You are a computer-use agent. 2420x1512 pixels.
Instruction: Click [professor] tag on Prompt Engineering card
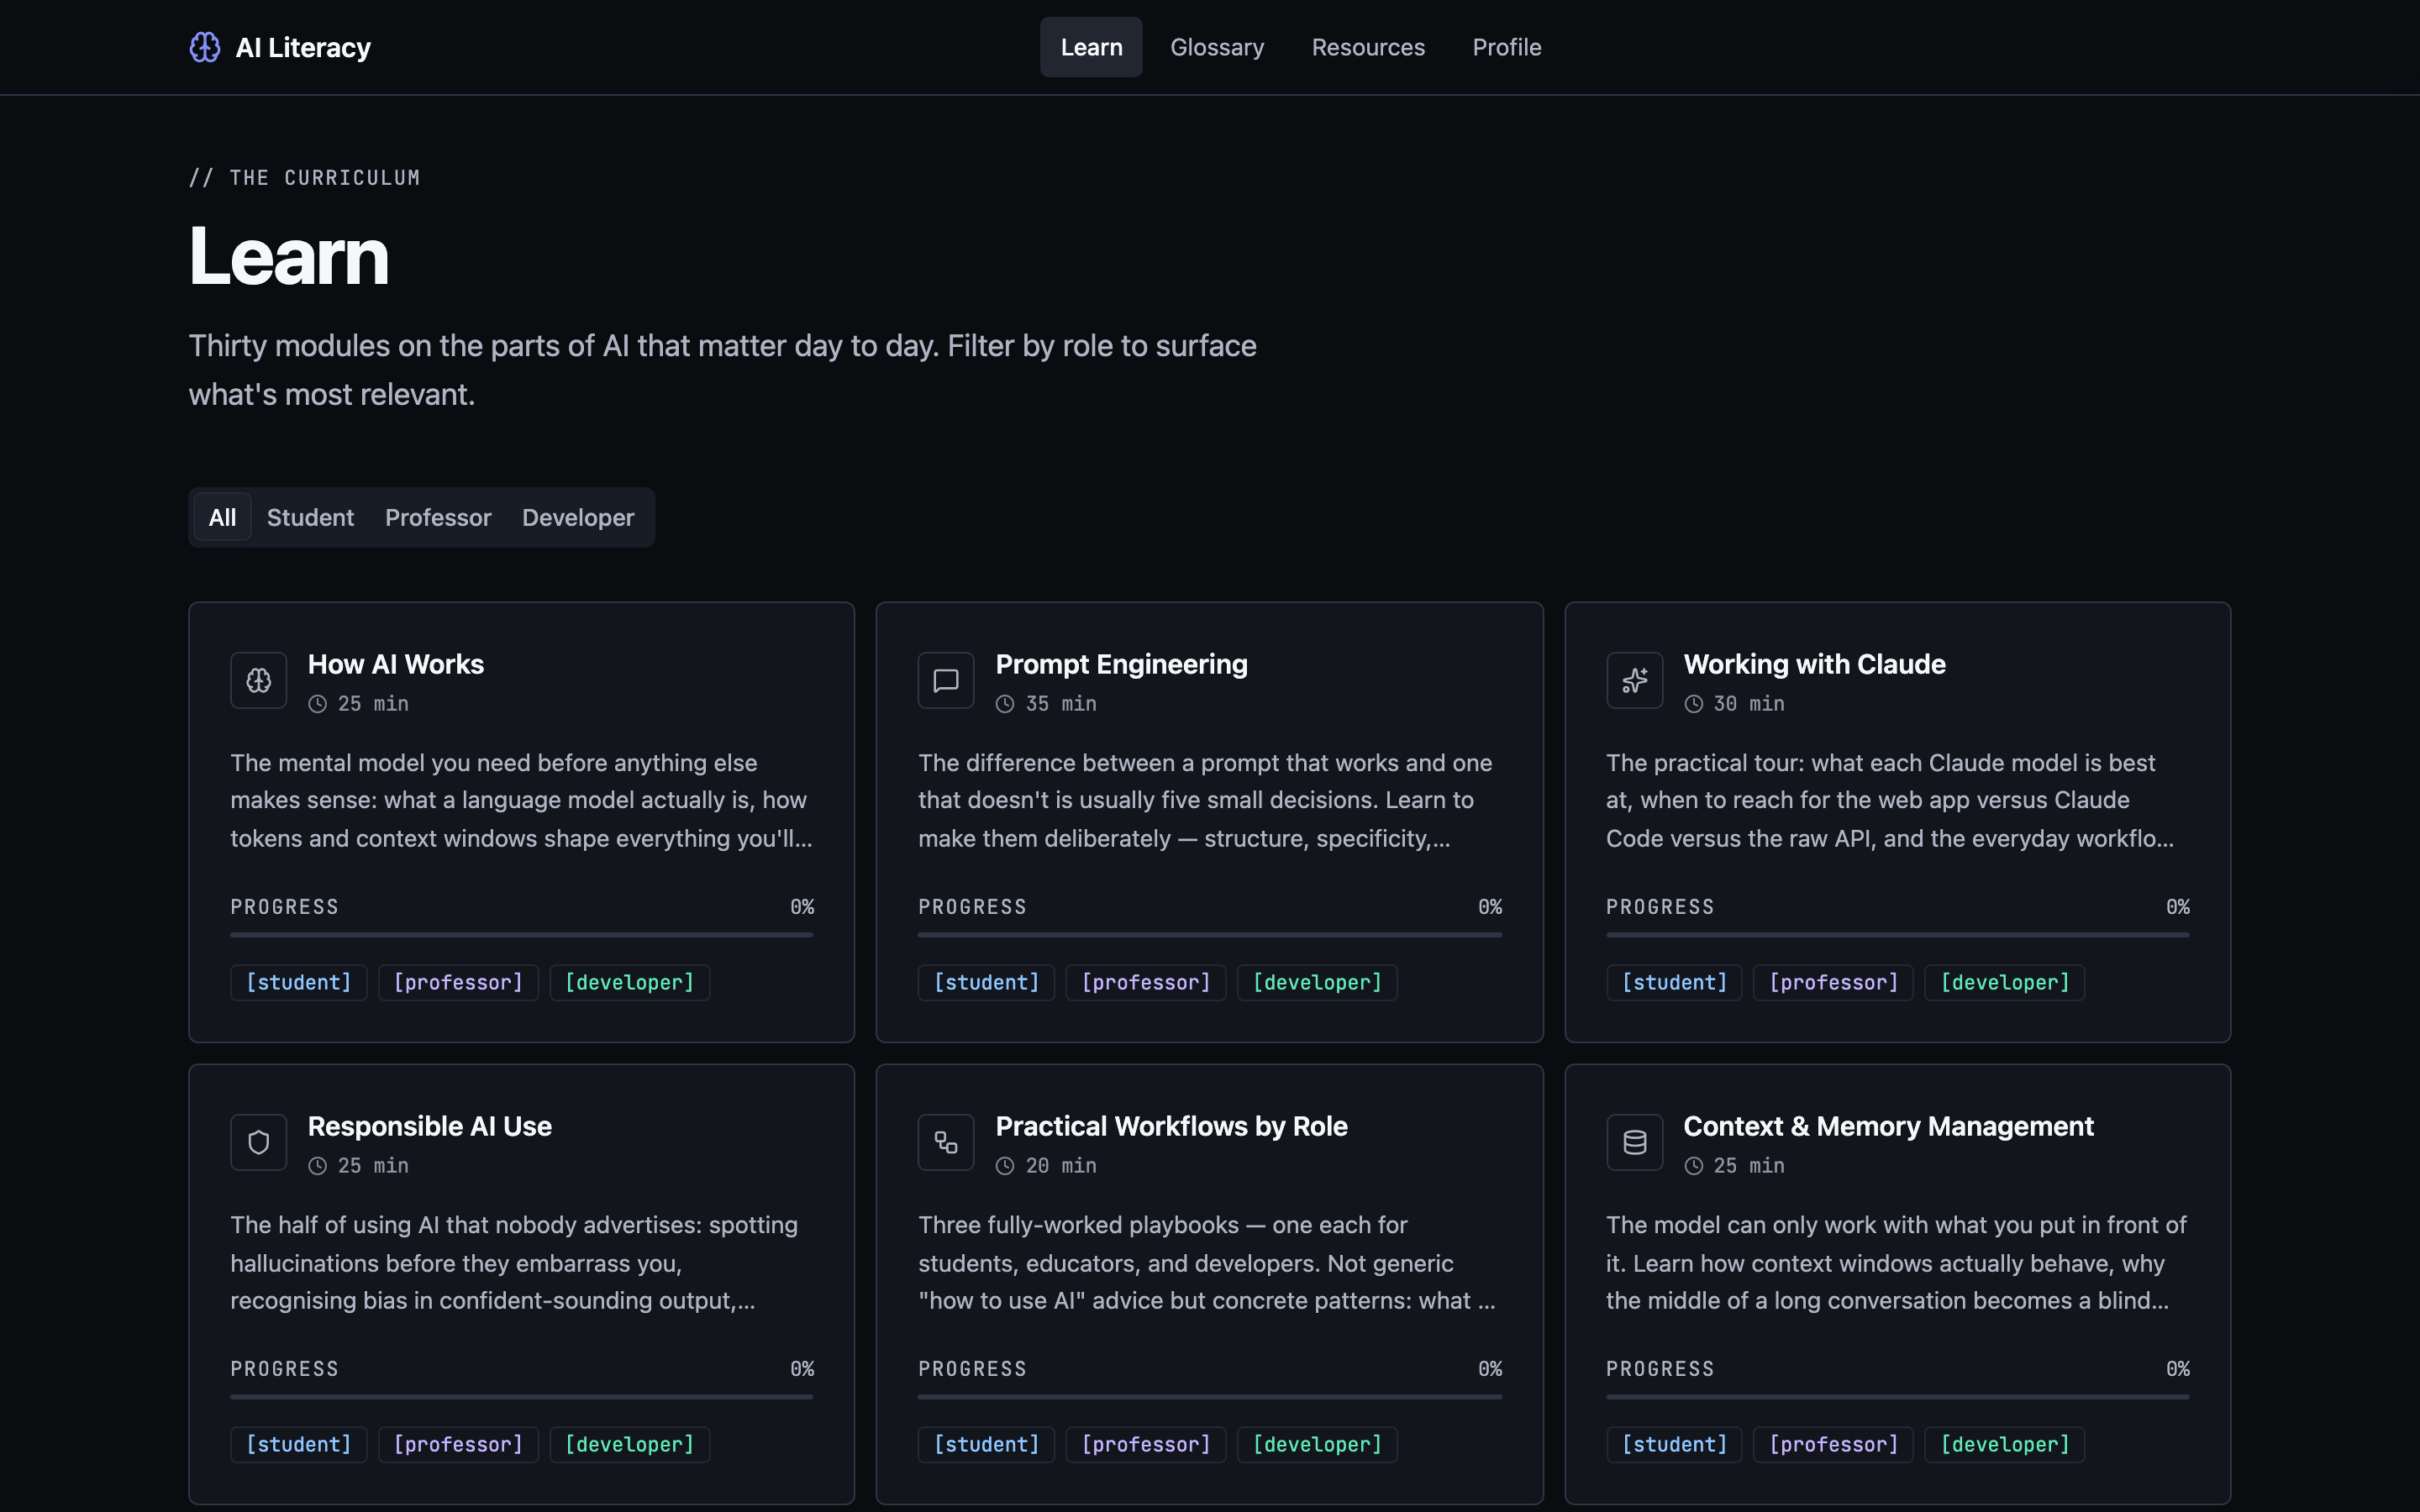tap(1146, 982)
